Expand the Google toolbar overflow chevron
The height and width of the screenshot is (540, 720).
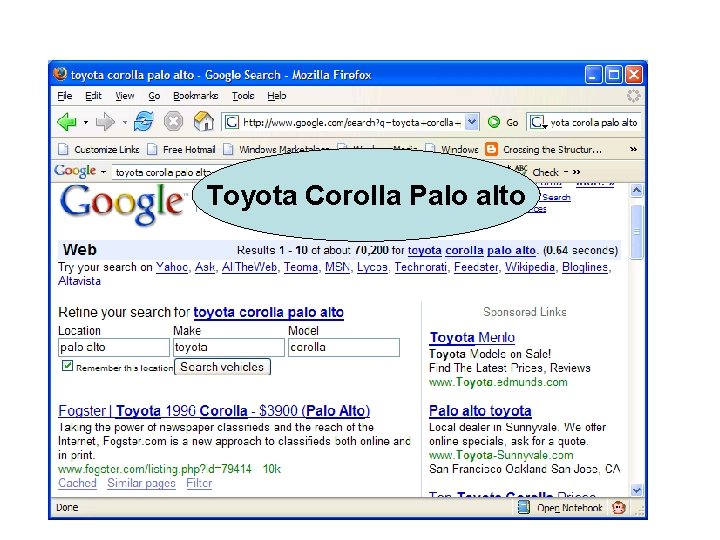[x=576, y=172]
